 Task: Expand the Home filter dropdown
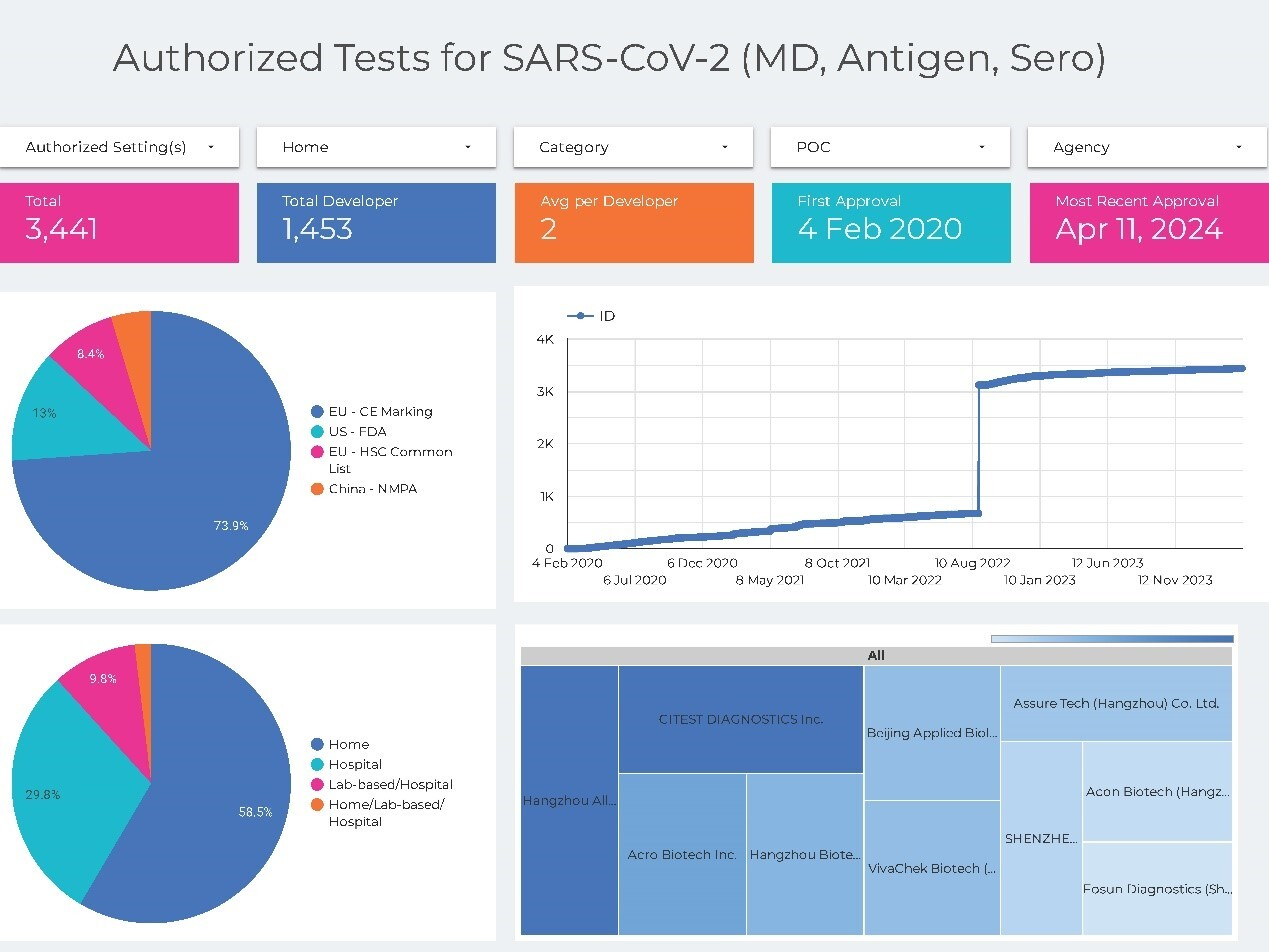[x=376, y=147]
